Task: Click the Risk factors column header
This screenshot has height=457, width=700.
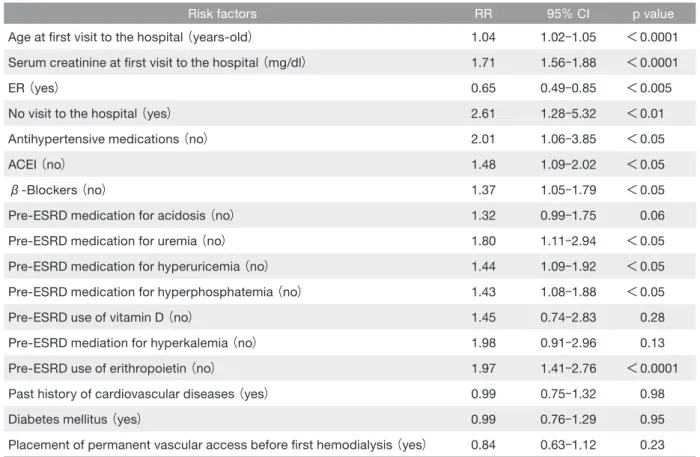Action: pos(222,14)
